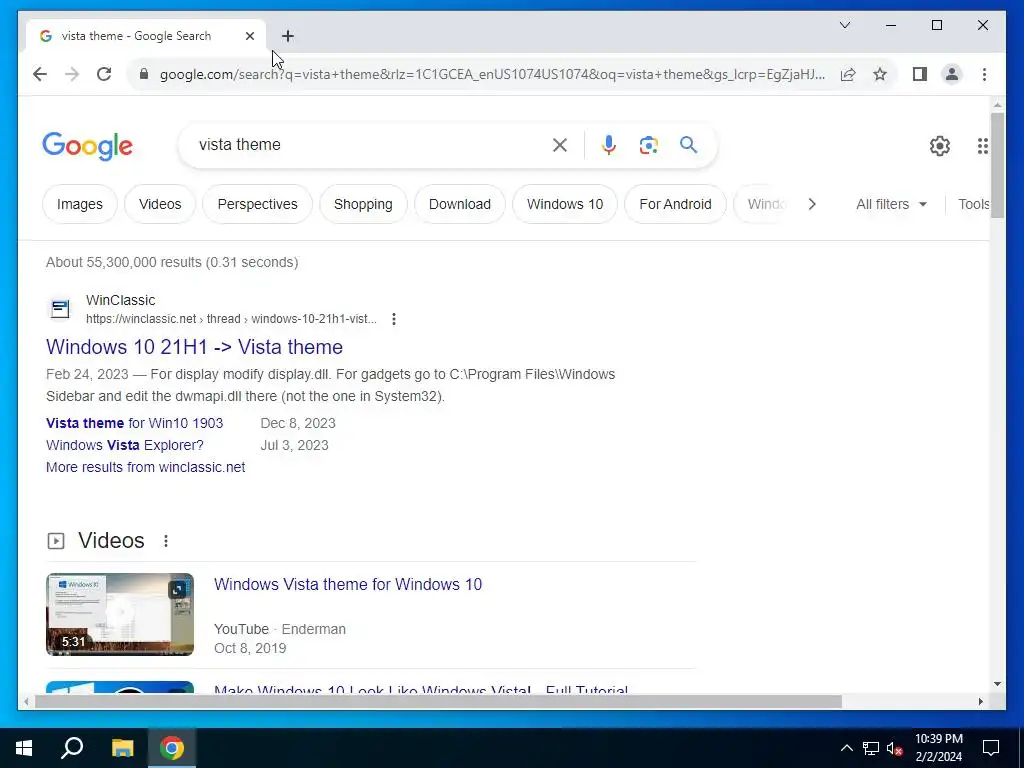Viewport: 1024px width, 768px height.
Task: Open Chrome side panel
Action: [920, 74]
